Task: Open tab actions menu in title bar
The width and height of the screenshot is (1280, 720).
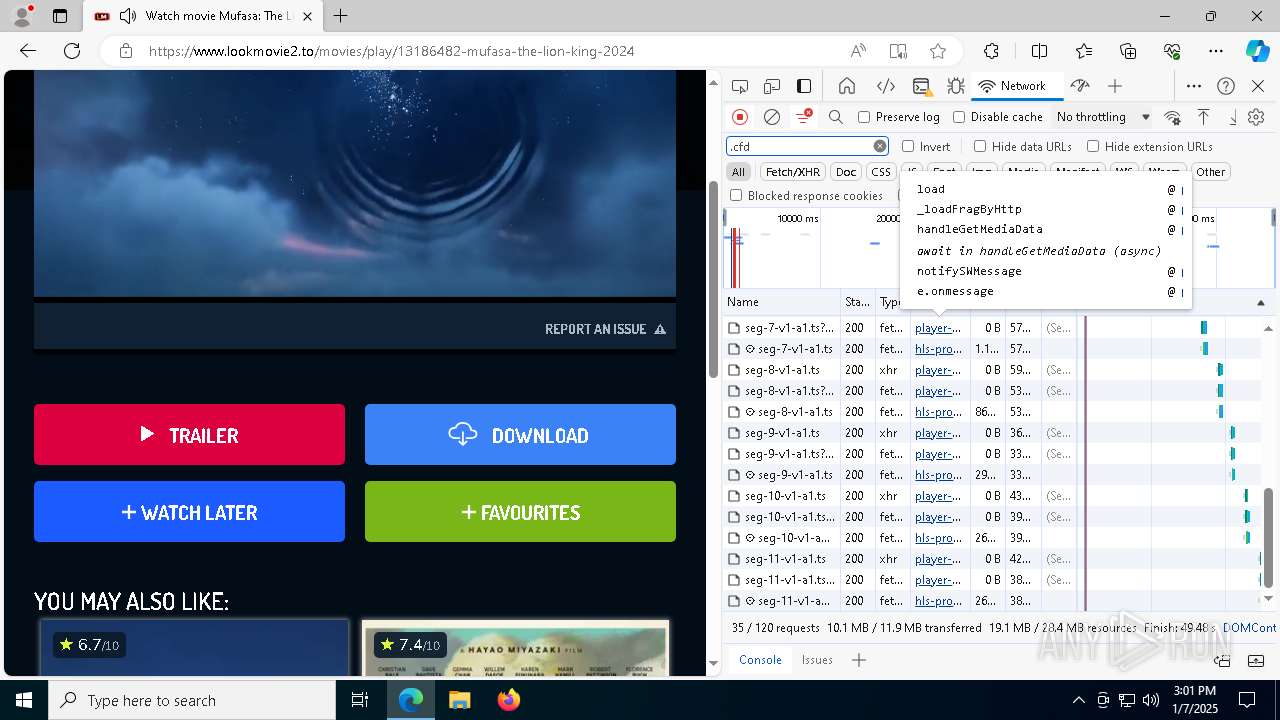Action: pos(60,16)
